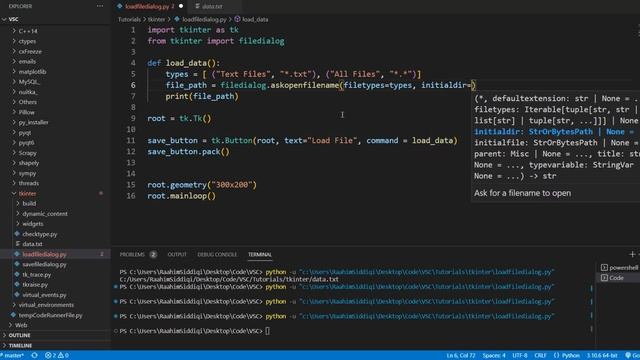
Task: Click Tutorials in the breadcrumb
Action: point(129,19)
